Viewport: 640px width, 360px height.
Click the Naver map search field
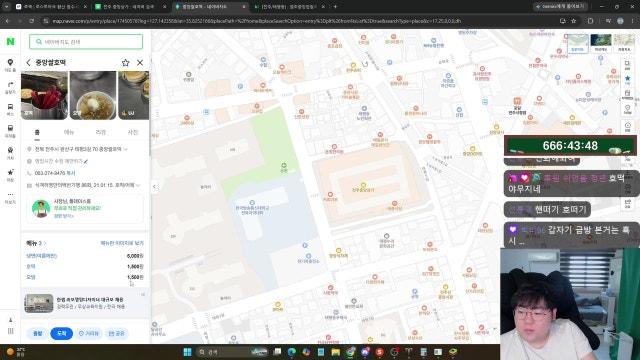point(86,42)
